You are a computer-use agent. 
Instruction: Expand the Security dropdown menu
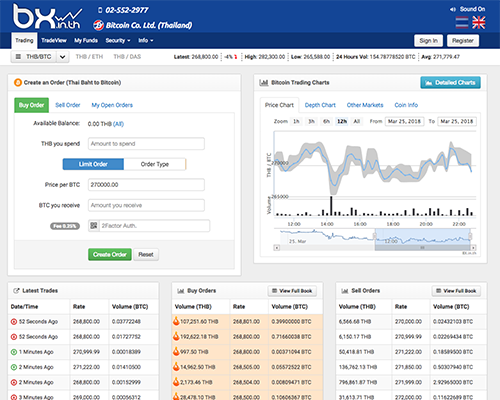(x=118, y=40)
